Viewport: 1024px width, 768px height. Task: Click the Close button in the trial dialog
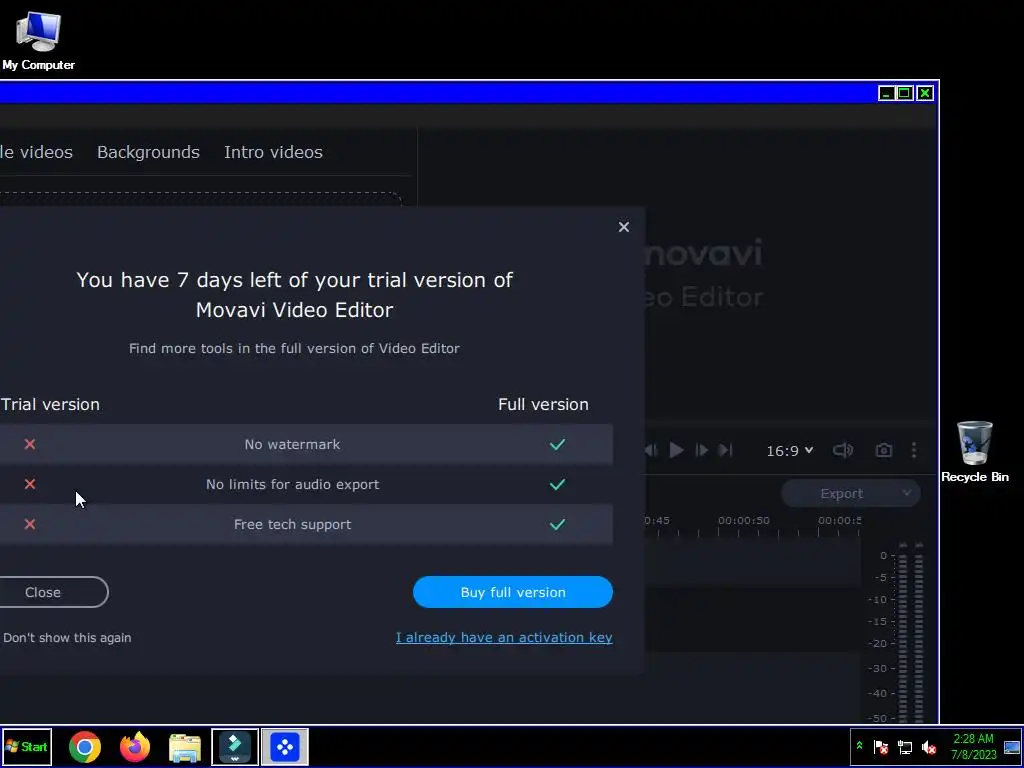[43, 592]
